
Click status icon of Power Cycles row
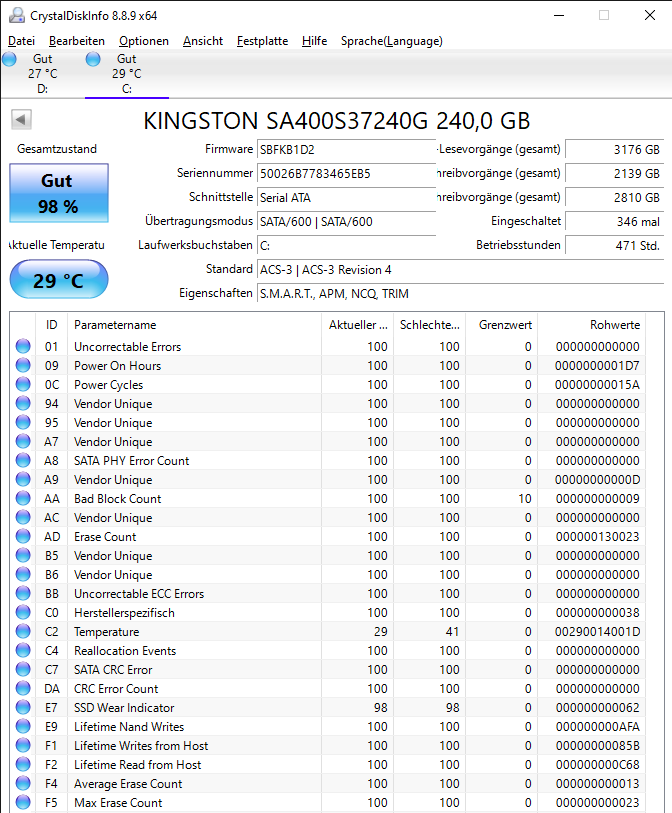point(23,384)
